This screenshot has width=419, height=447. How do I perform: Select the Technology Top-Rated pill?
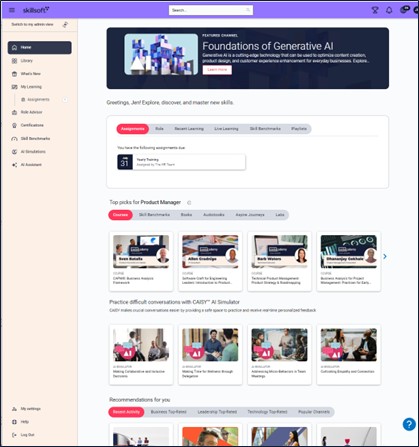point(267,412)
